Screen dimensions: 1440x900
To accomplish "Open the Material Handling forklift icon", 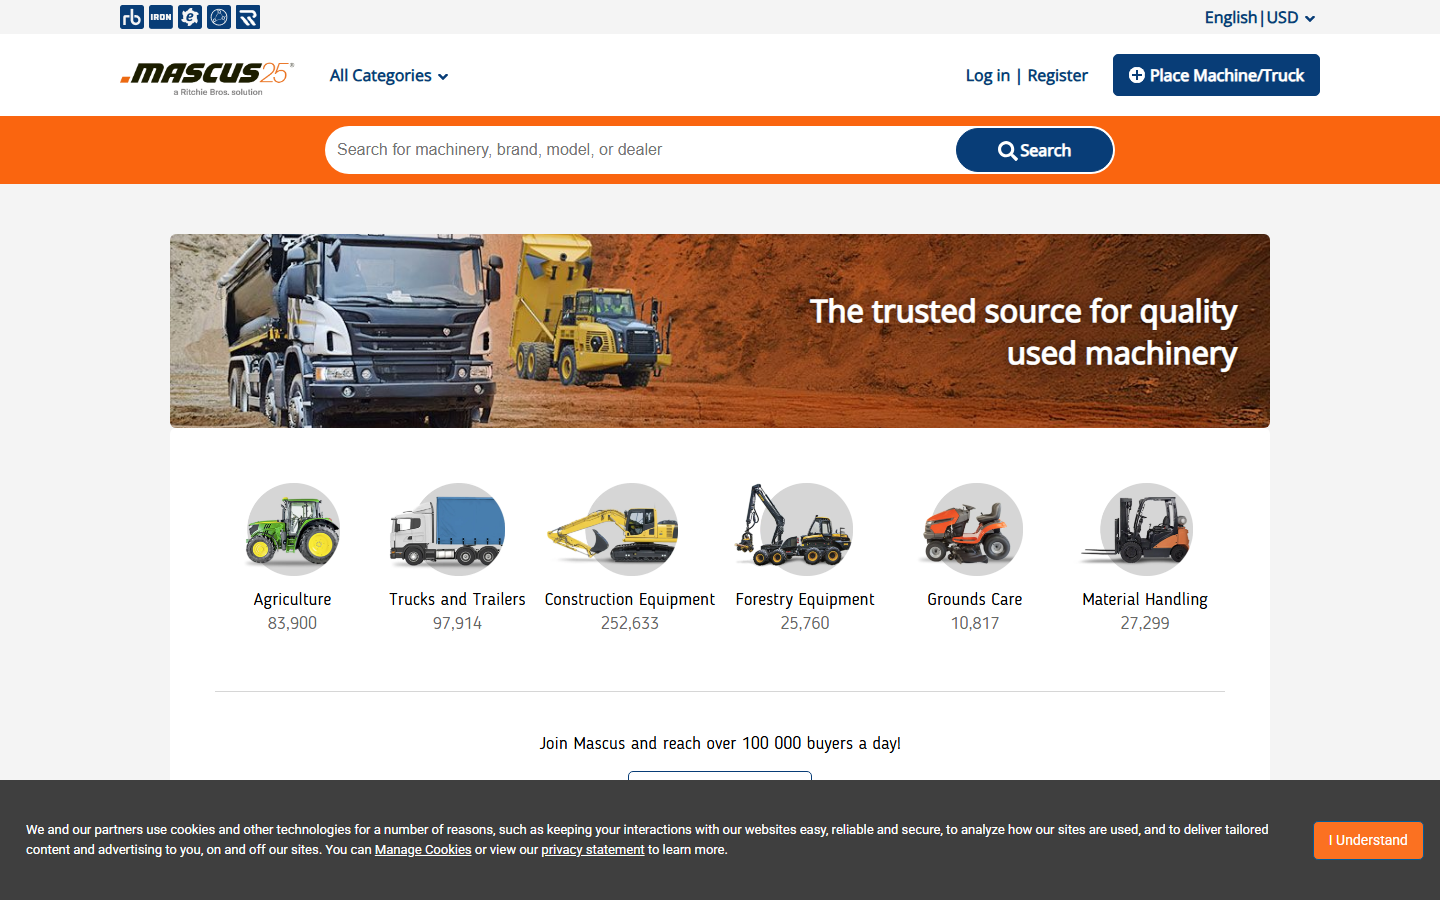I will (x=1138, y=529).
